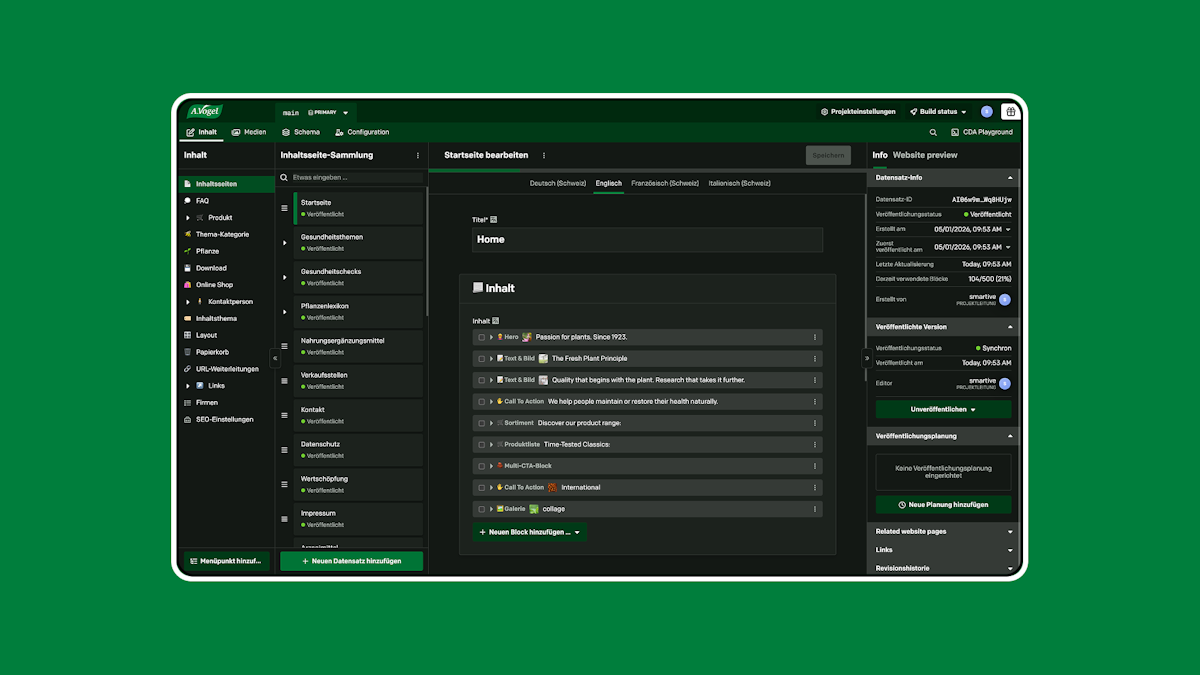Open the main PRIMARY environment dropdown
The width and height of the screenshot is (1200, 675).
(x=316, y=113)
